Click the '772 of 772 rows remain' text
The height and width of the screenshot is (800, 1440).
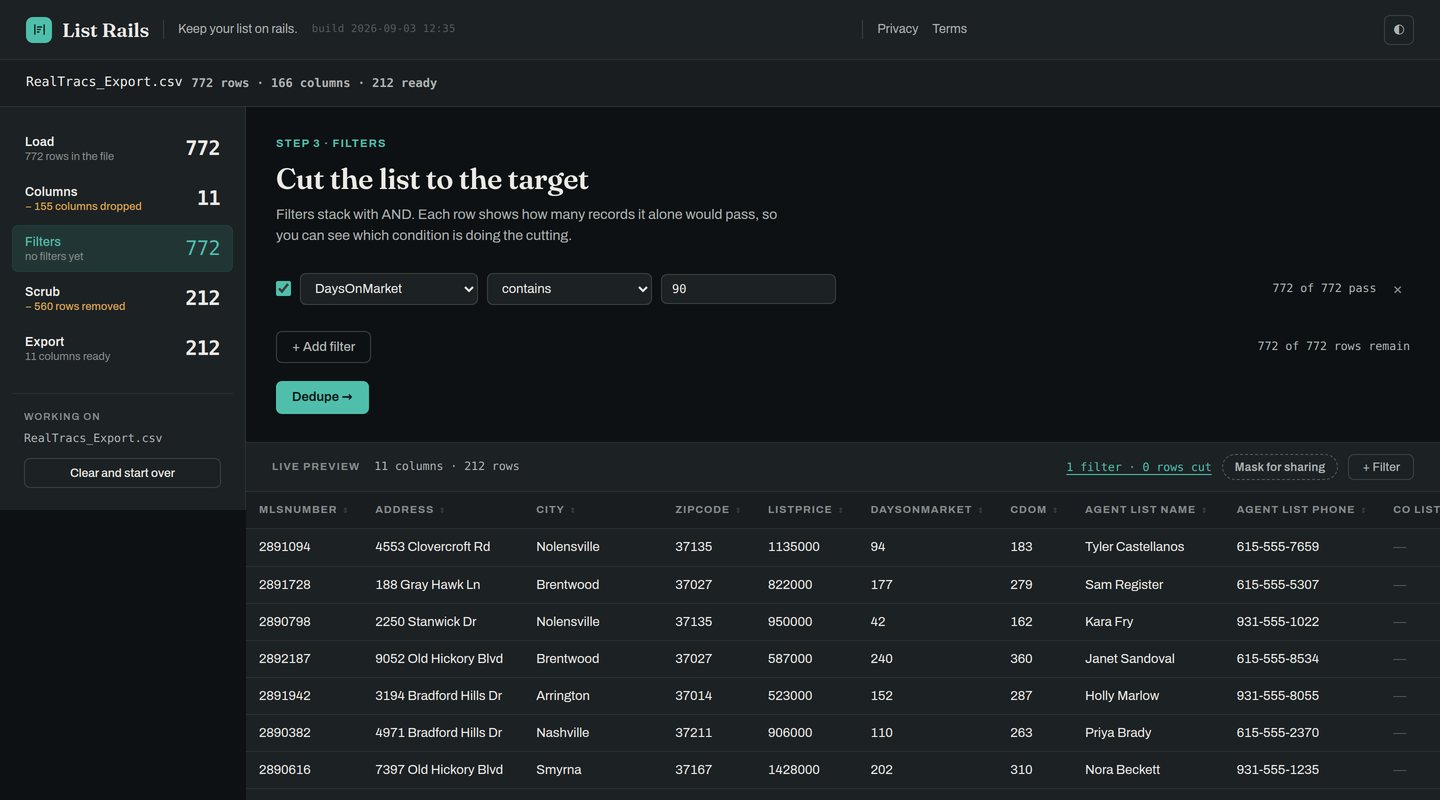pyautogui.click(x=1333, y=346)
